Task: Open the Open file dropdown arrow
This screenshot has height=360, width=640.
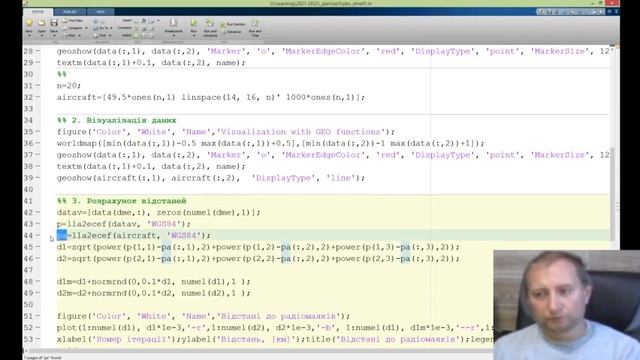Action: click(42, 36)
